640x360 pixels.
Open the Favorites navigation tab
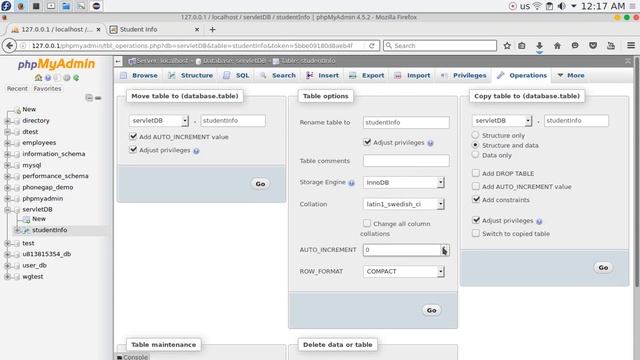47,89
